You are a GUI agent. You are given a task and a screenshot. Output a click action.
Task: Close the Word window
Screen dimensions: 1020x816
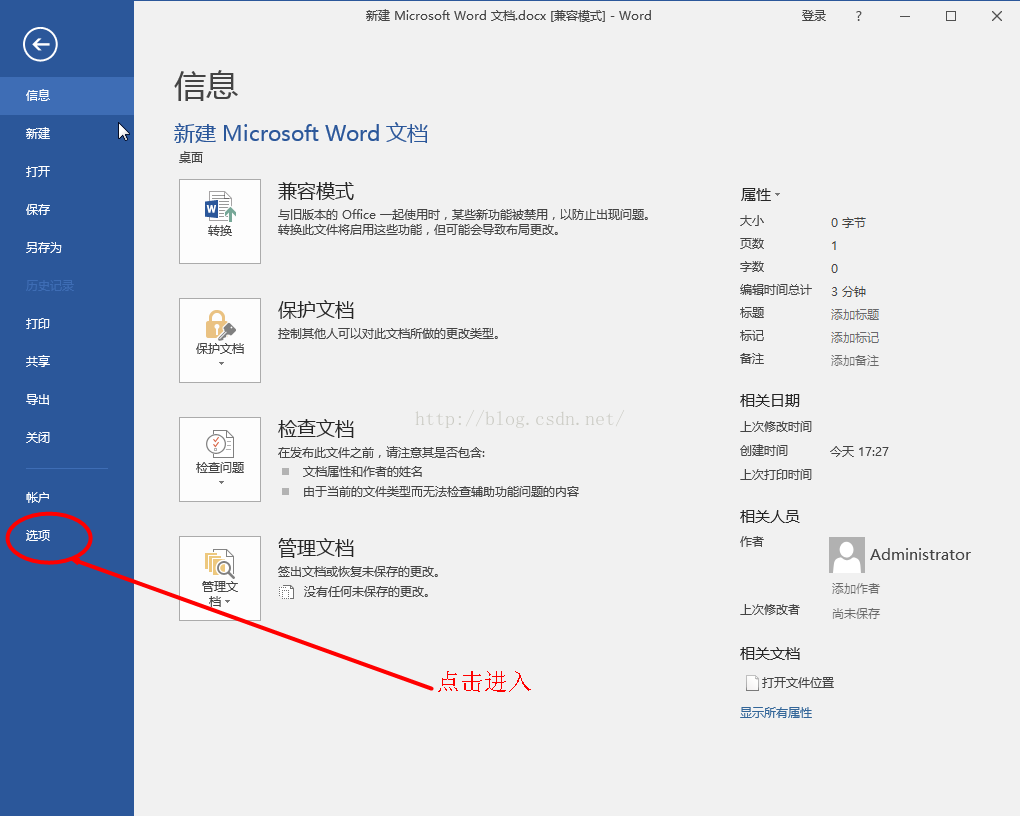997,16
